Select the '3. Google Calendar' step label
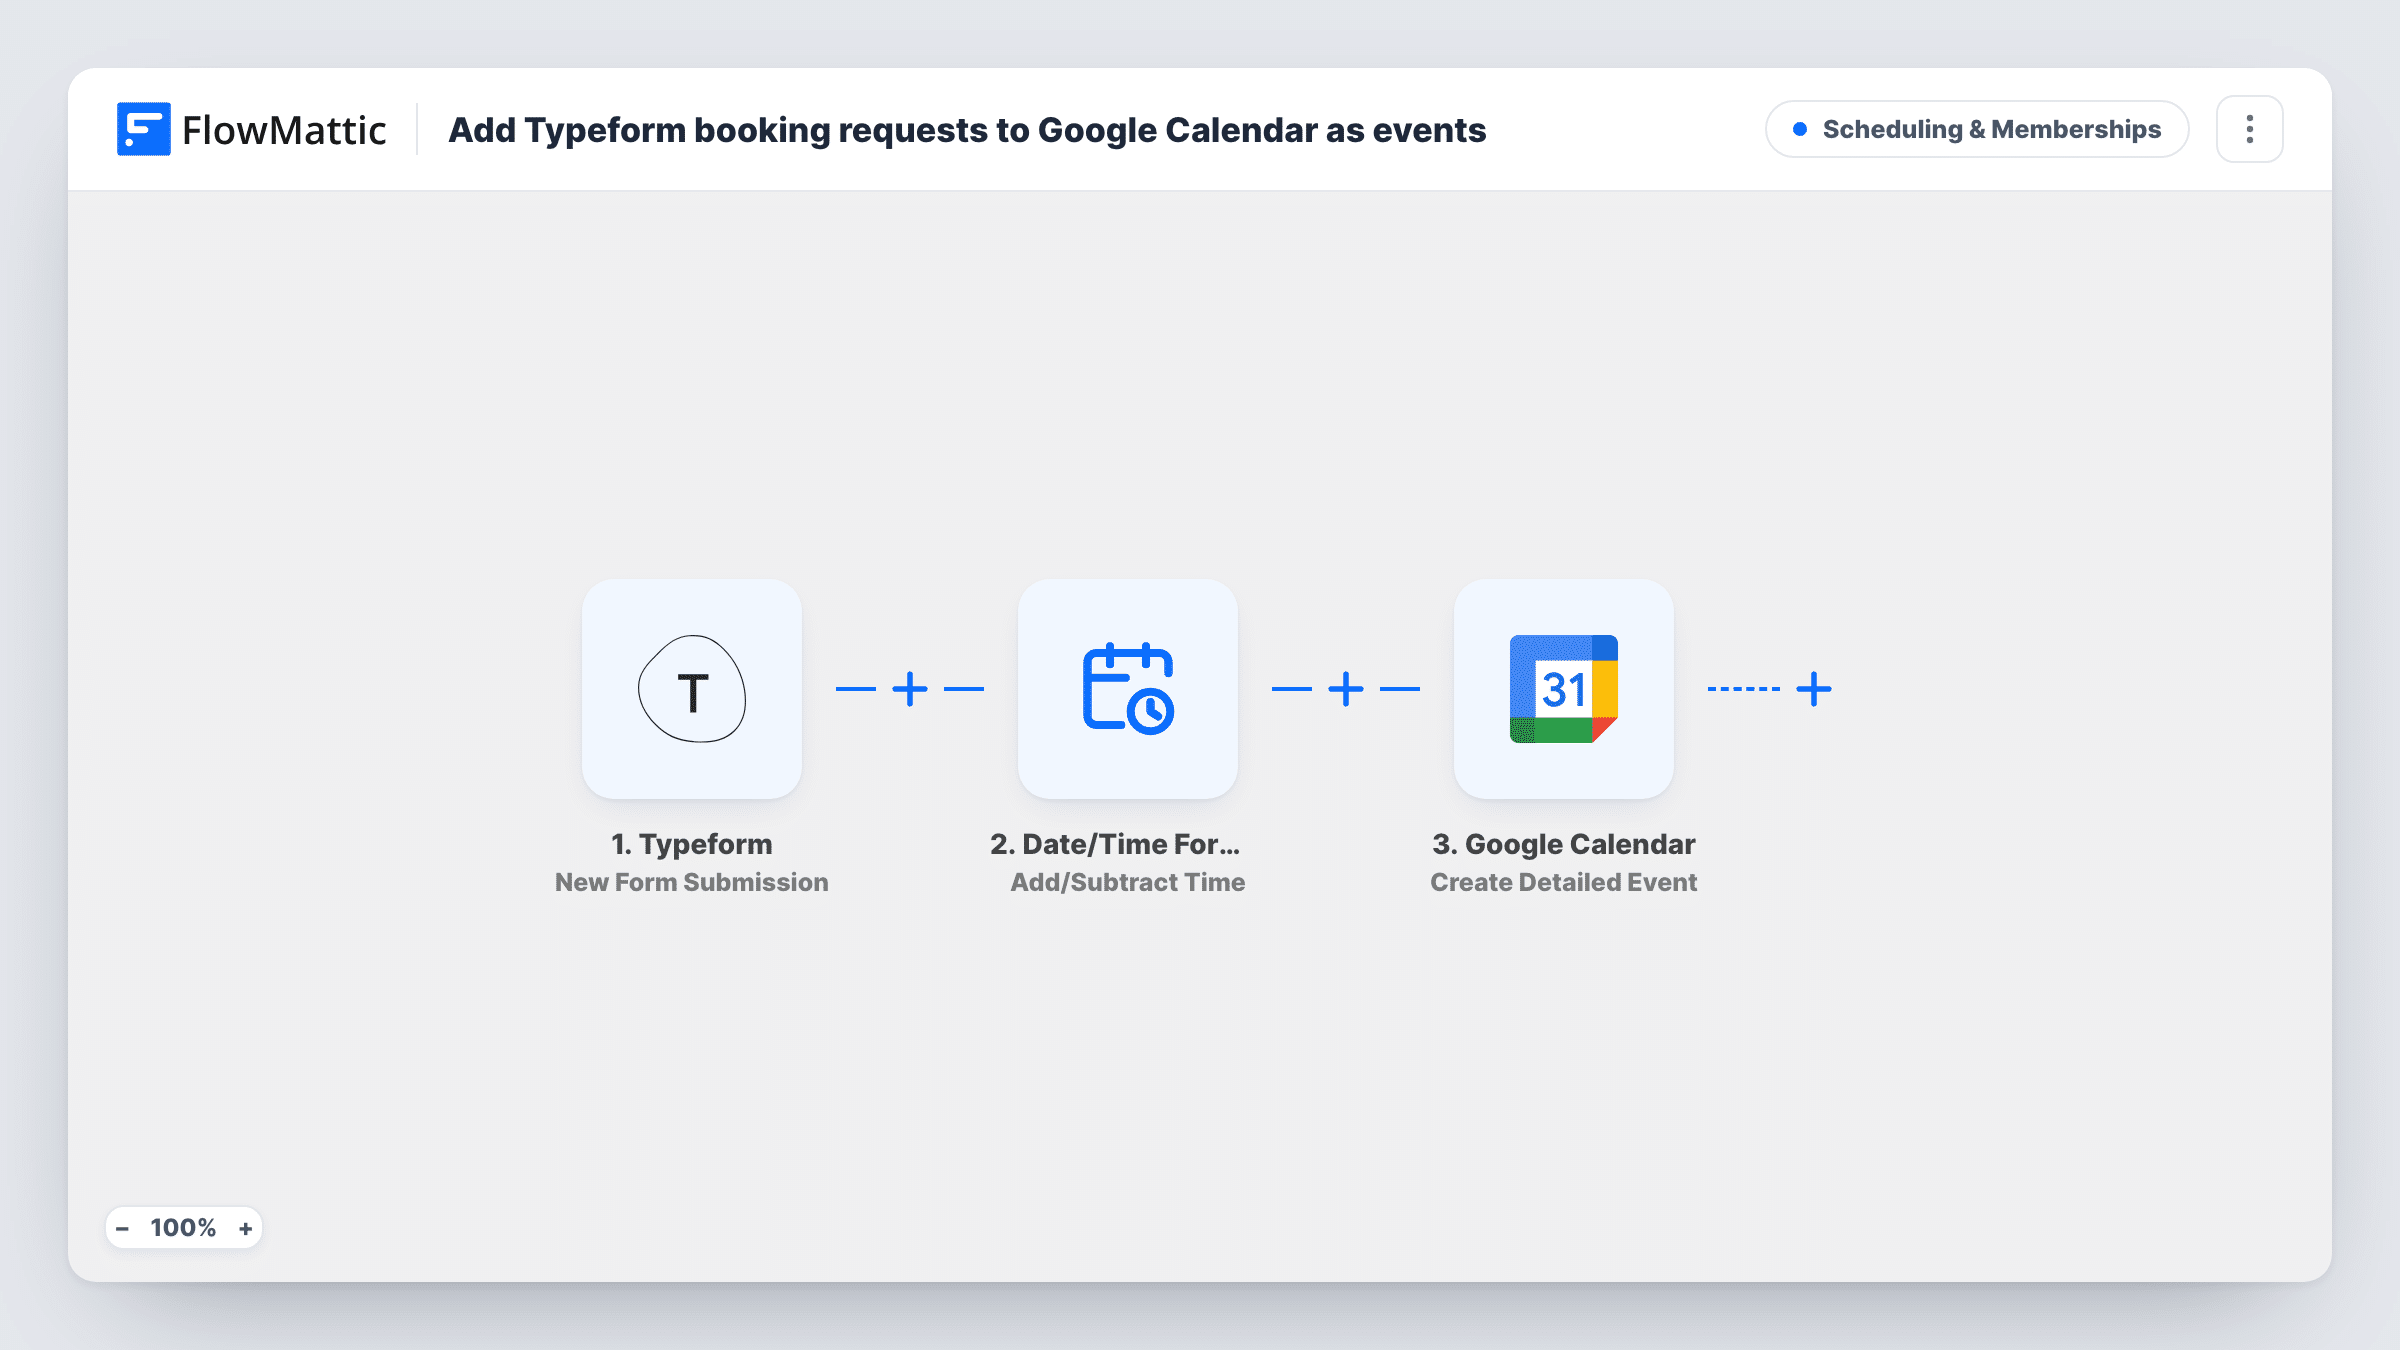2400x1350 pixels. pos(1564,844)
